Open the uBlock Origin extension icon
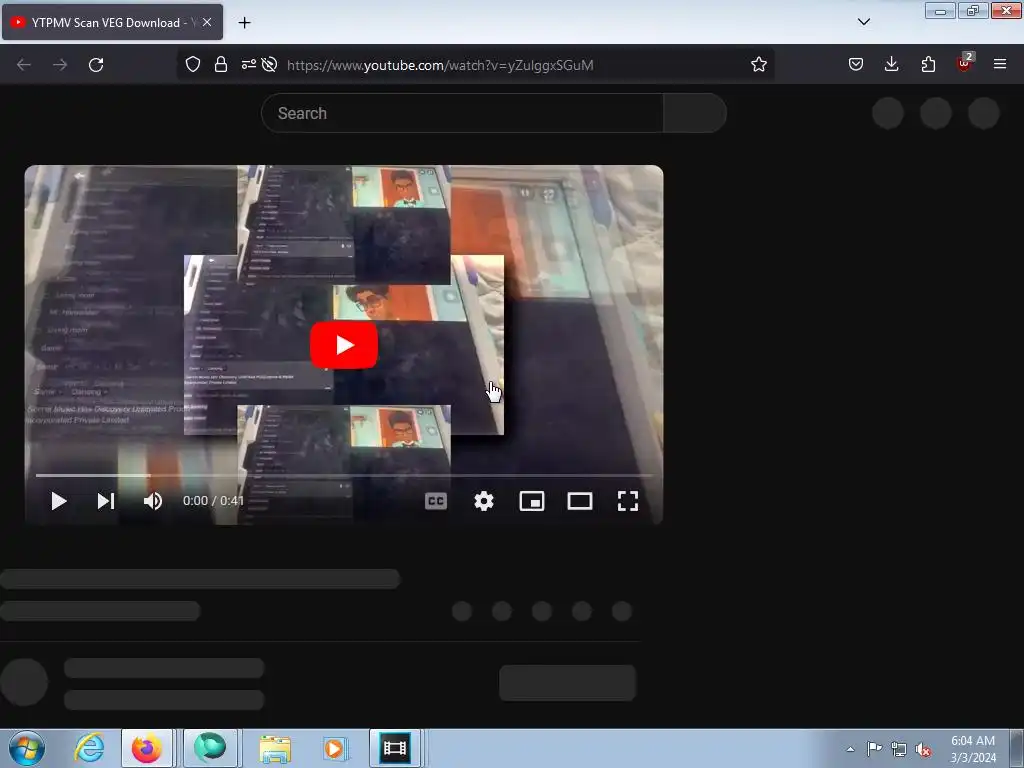 pos(965,63)
